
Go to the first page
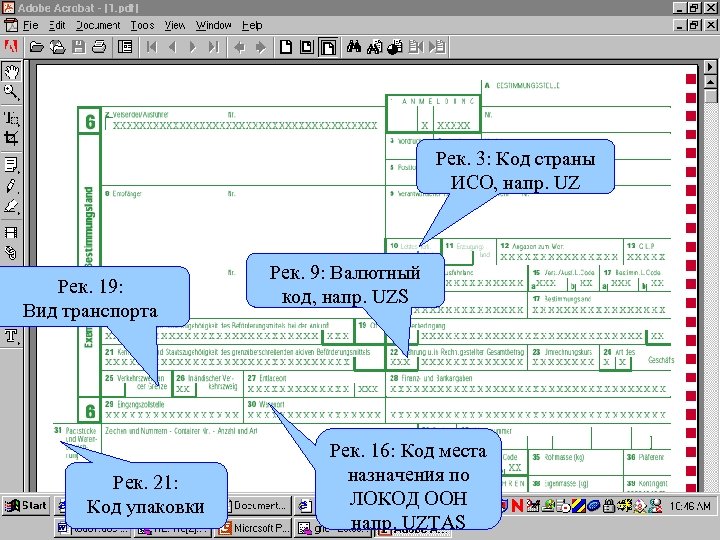151,47
